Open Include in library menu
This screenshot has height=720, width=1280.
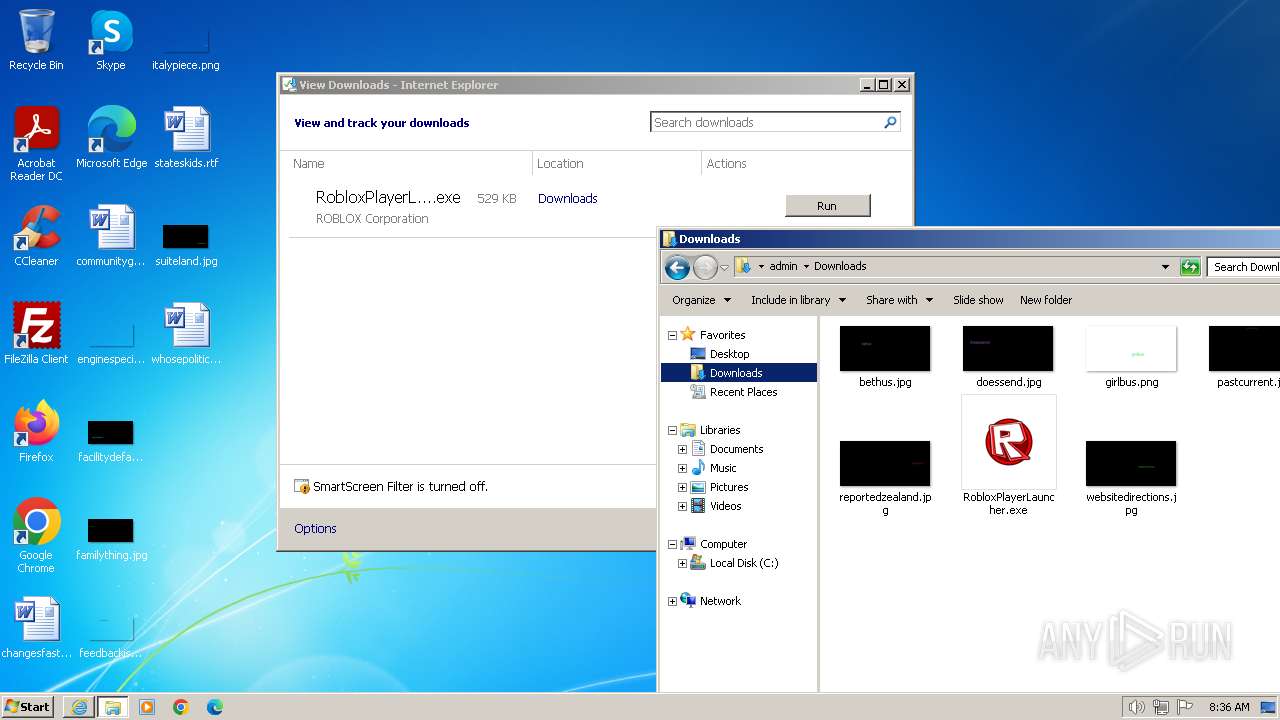click(x=798, y=300)
